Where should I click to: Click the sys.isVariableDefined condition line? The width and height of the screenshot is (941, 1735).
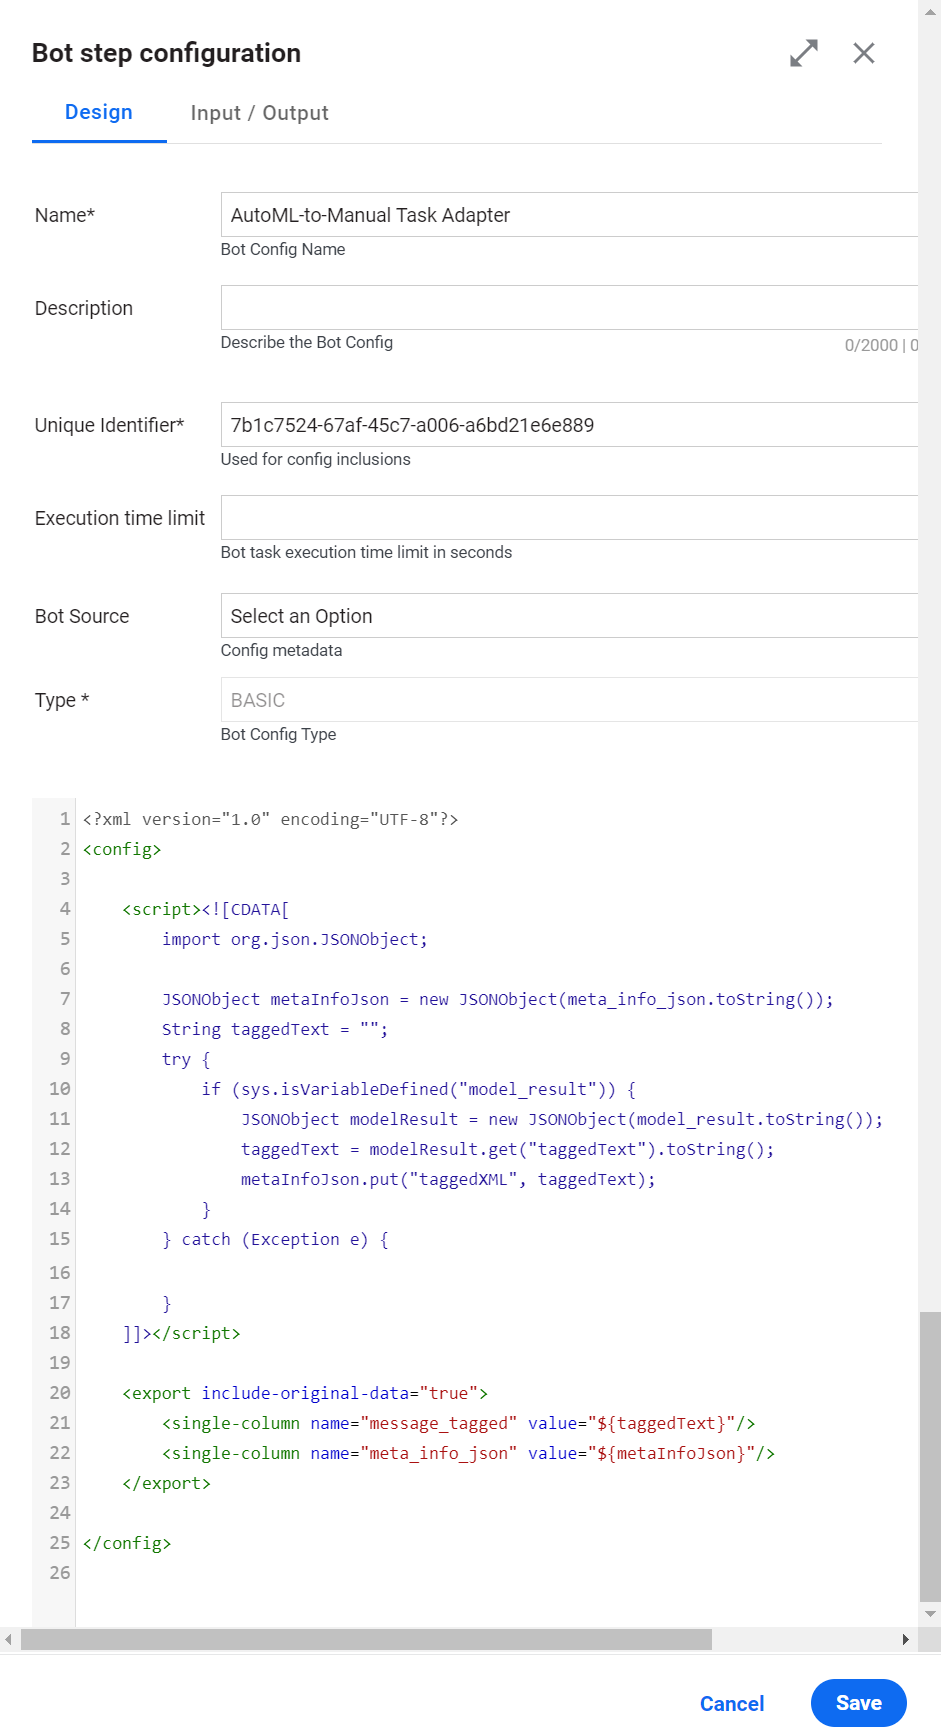click(419, 1089)
